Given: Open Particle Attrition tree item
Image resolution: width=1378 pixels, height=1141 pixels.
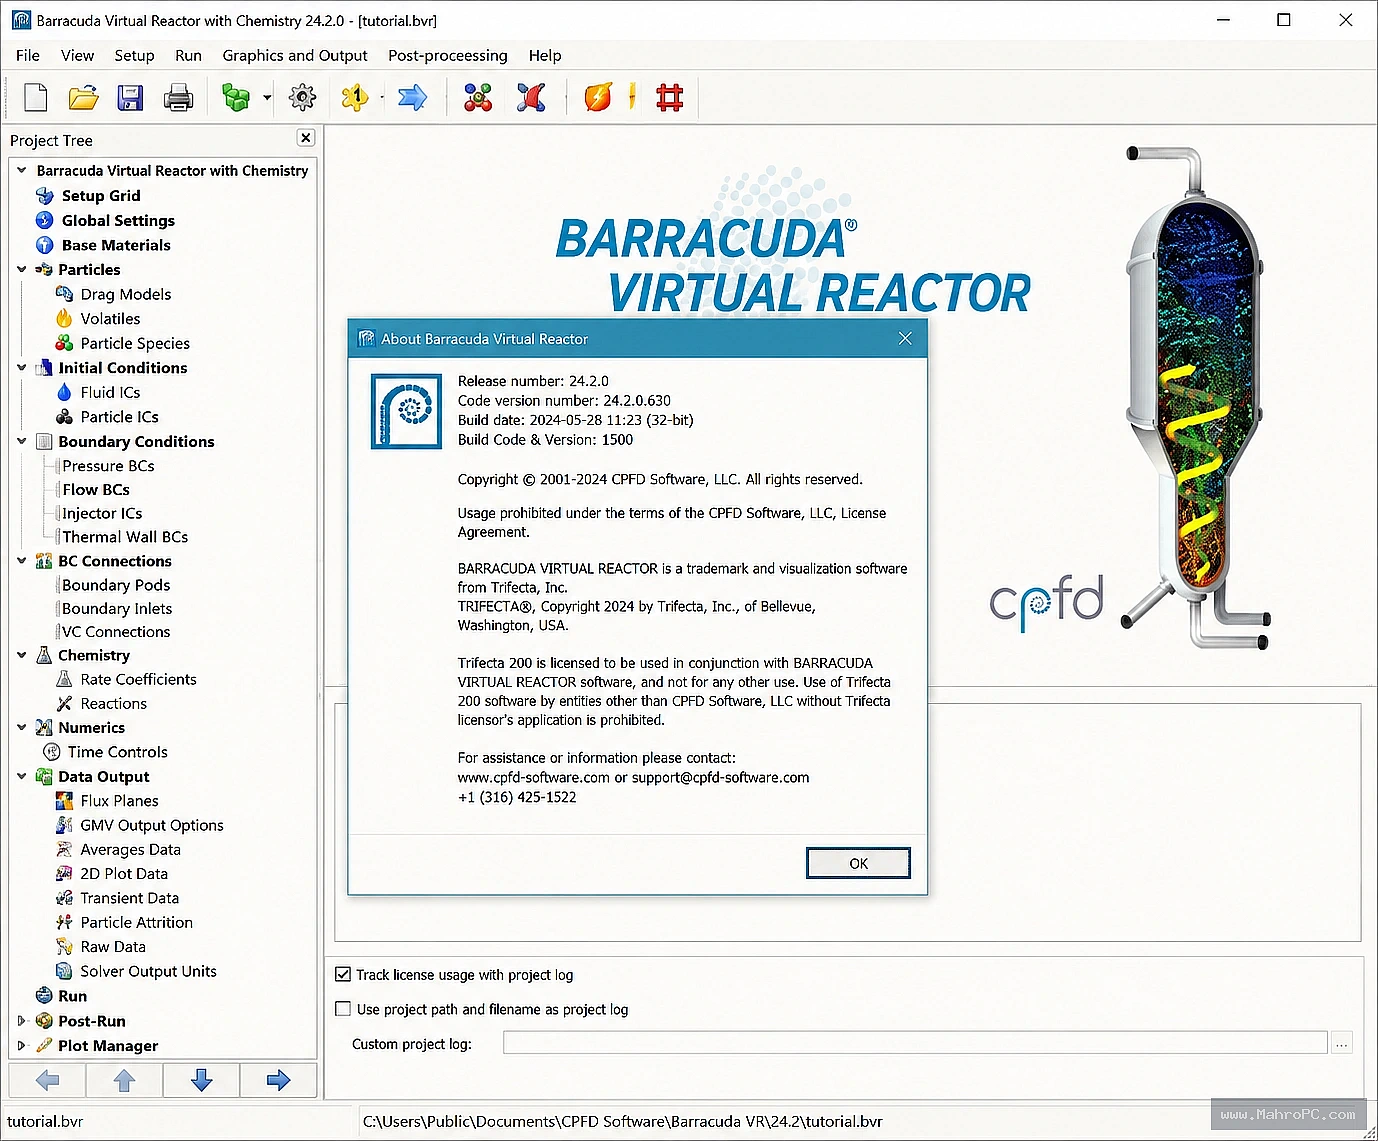Looking at the screenshot, I should pyautogui.click(x=136, y=922).
